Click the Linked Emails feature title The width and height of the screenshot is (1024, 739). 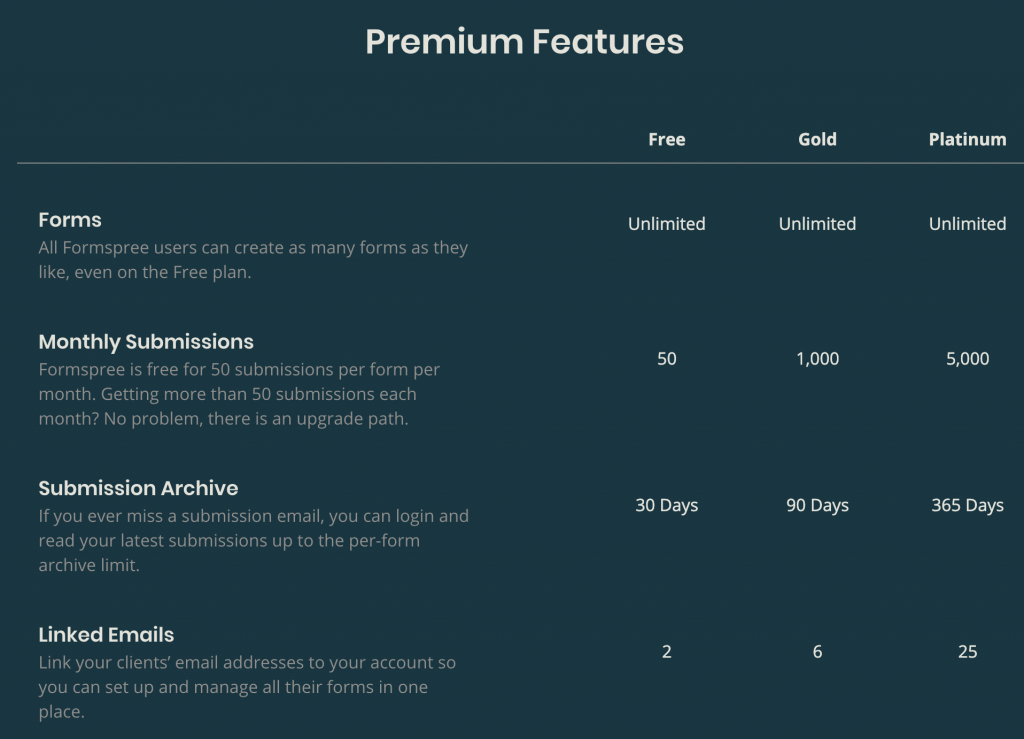106,635
